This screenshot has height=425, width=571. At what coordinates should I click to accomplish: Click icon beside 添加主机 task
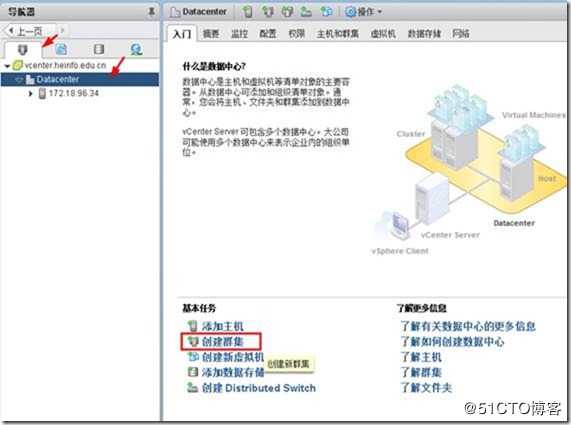(x=193, y=326)
